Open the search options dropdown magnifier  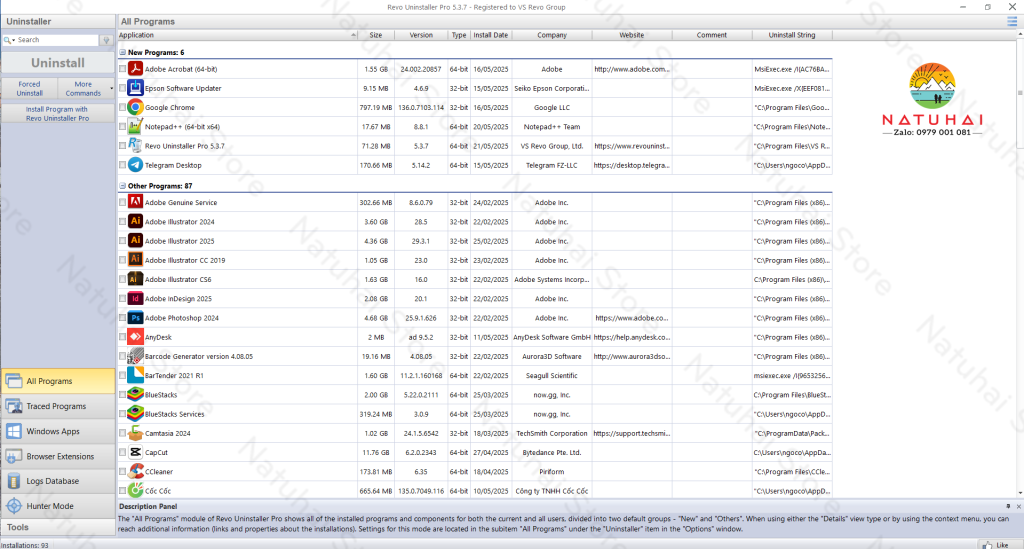coord(8,40)
